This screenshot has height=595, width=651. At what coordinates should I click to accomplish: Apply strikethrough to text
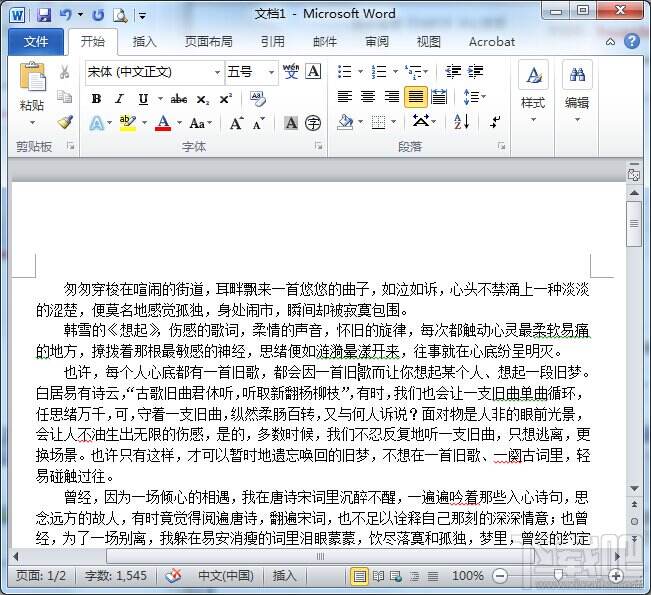click(x=178, y=98)
